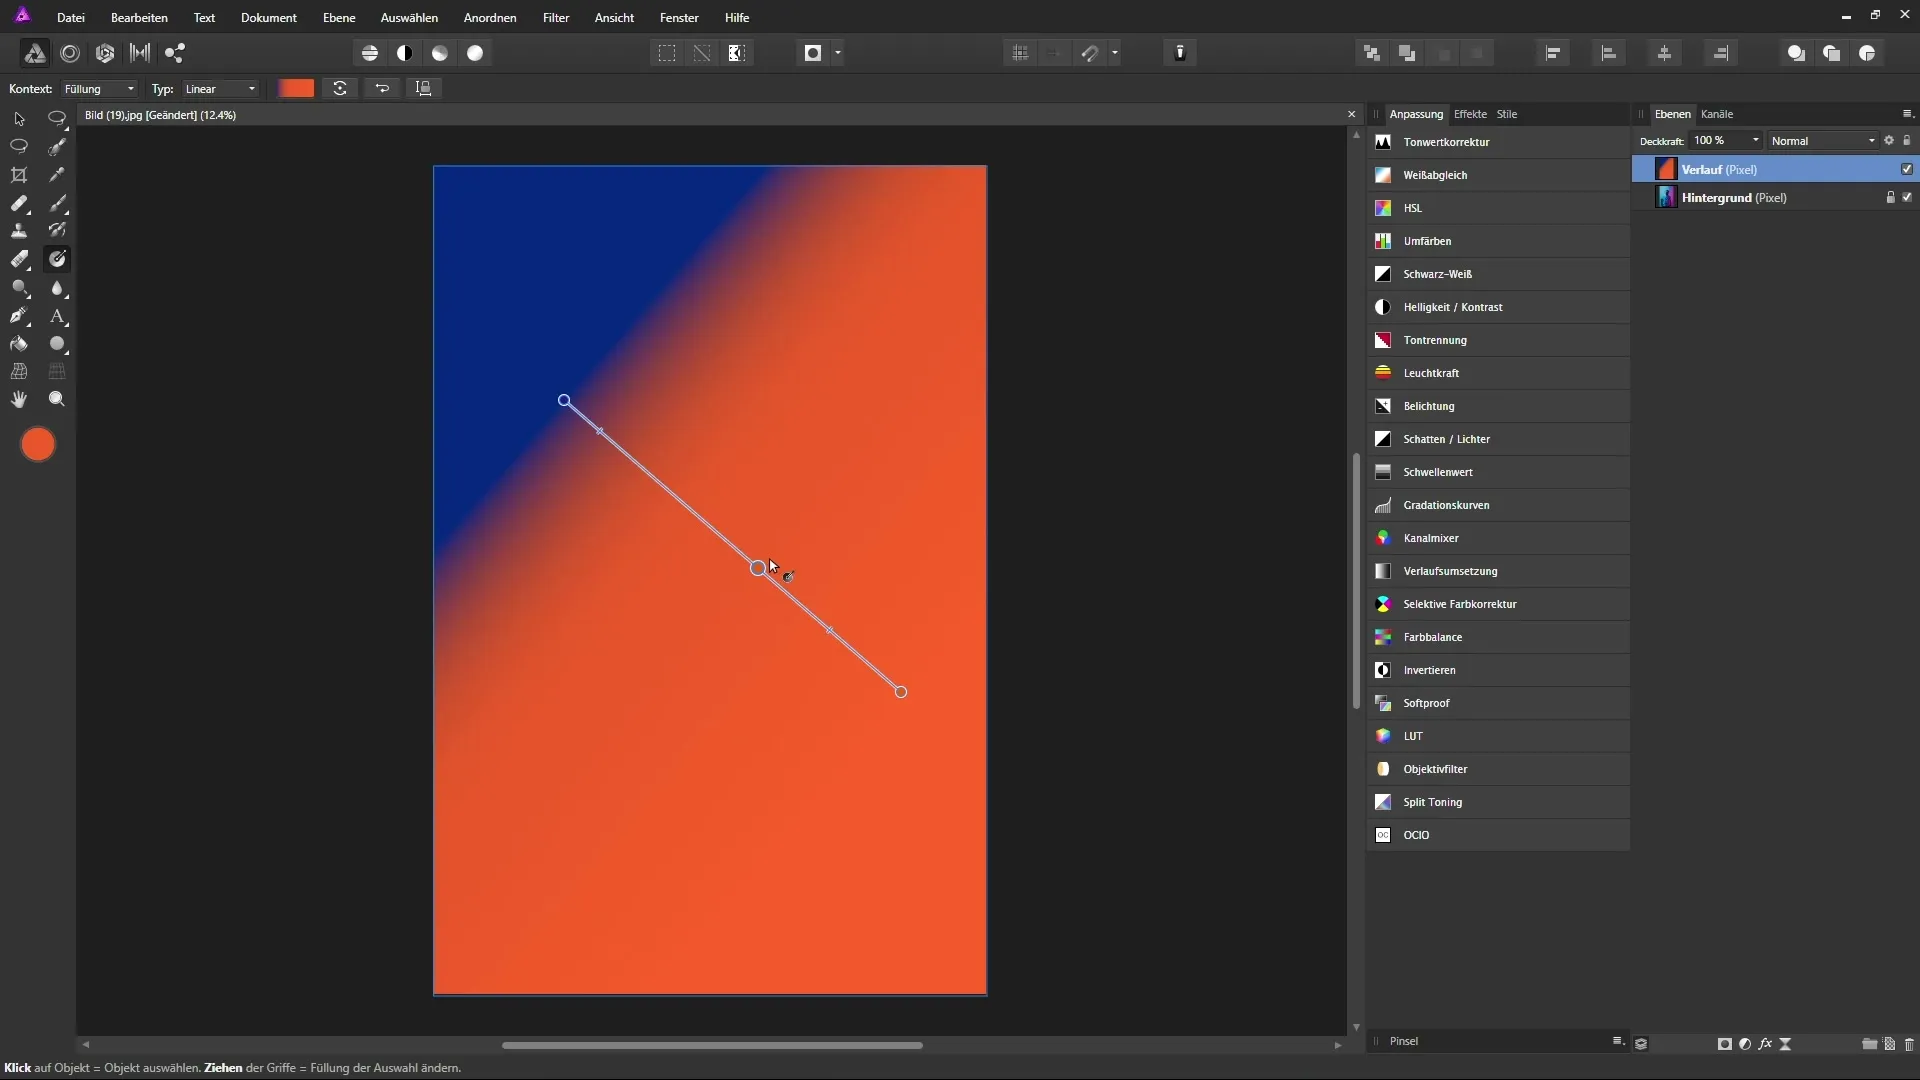Toggle Snapping magnet in toolbar

click(x=1090, y=53)
